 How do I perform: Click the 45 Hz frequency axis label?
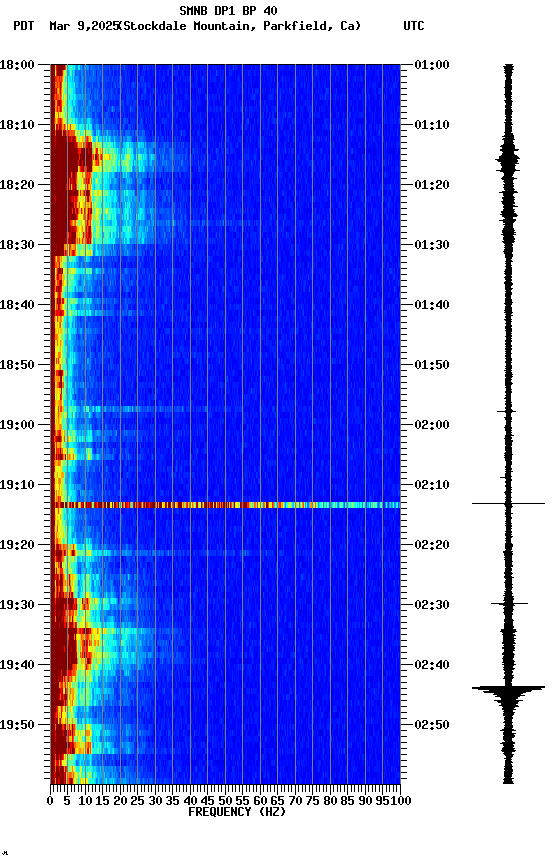click(208, 801)
